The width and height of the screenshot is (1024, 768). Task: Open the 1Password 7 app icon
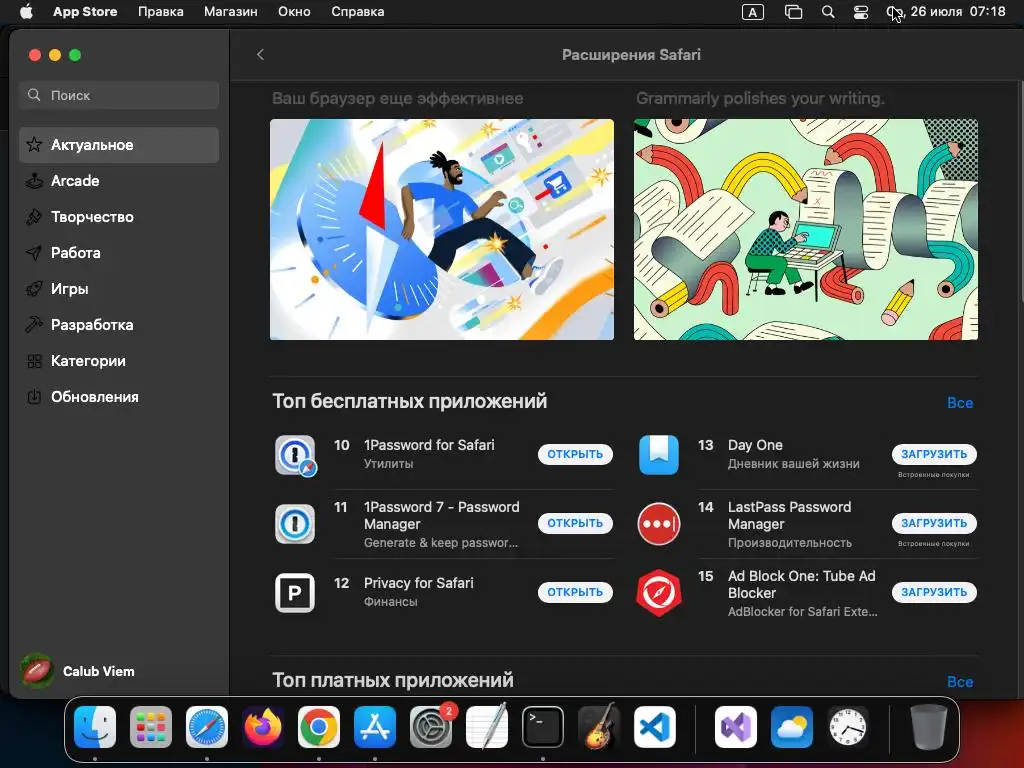(295, 524)
